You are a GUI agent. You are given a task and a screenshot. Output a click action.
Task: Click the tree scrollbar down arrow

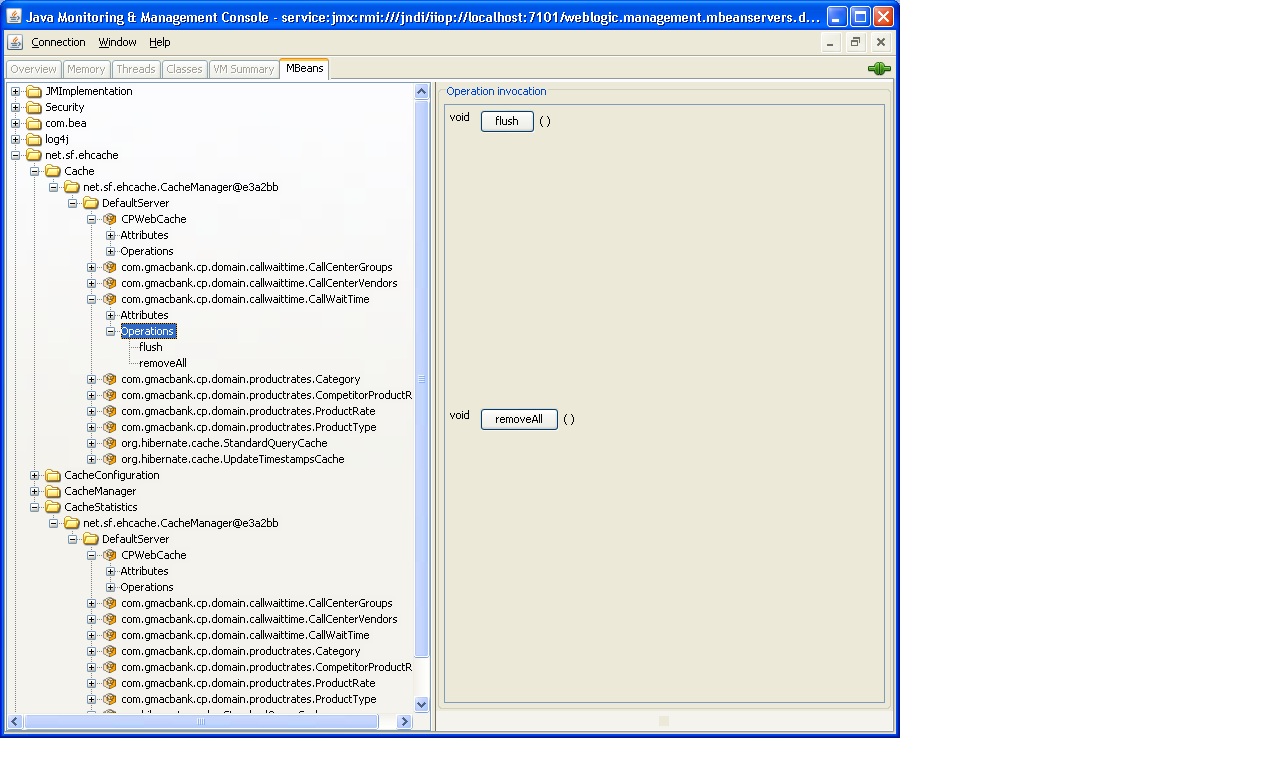[421, 704]
